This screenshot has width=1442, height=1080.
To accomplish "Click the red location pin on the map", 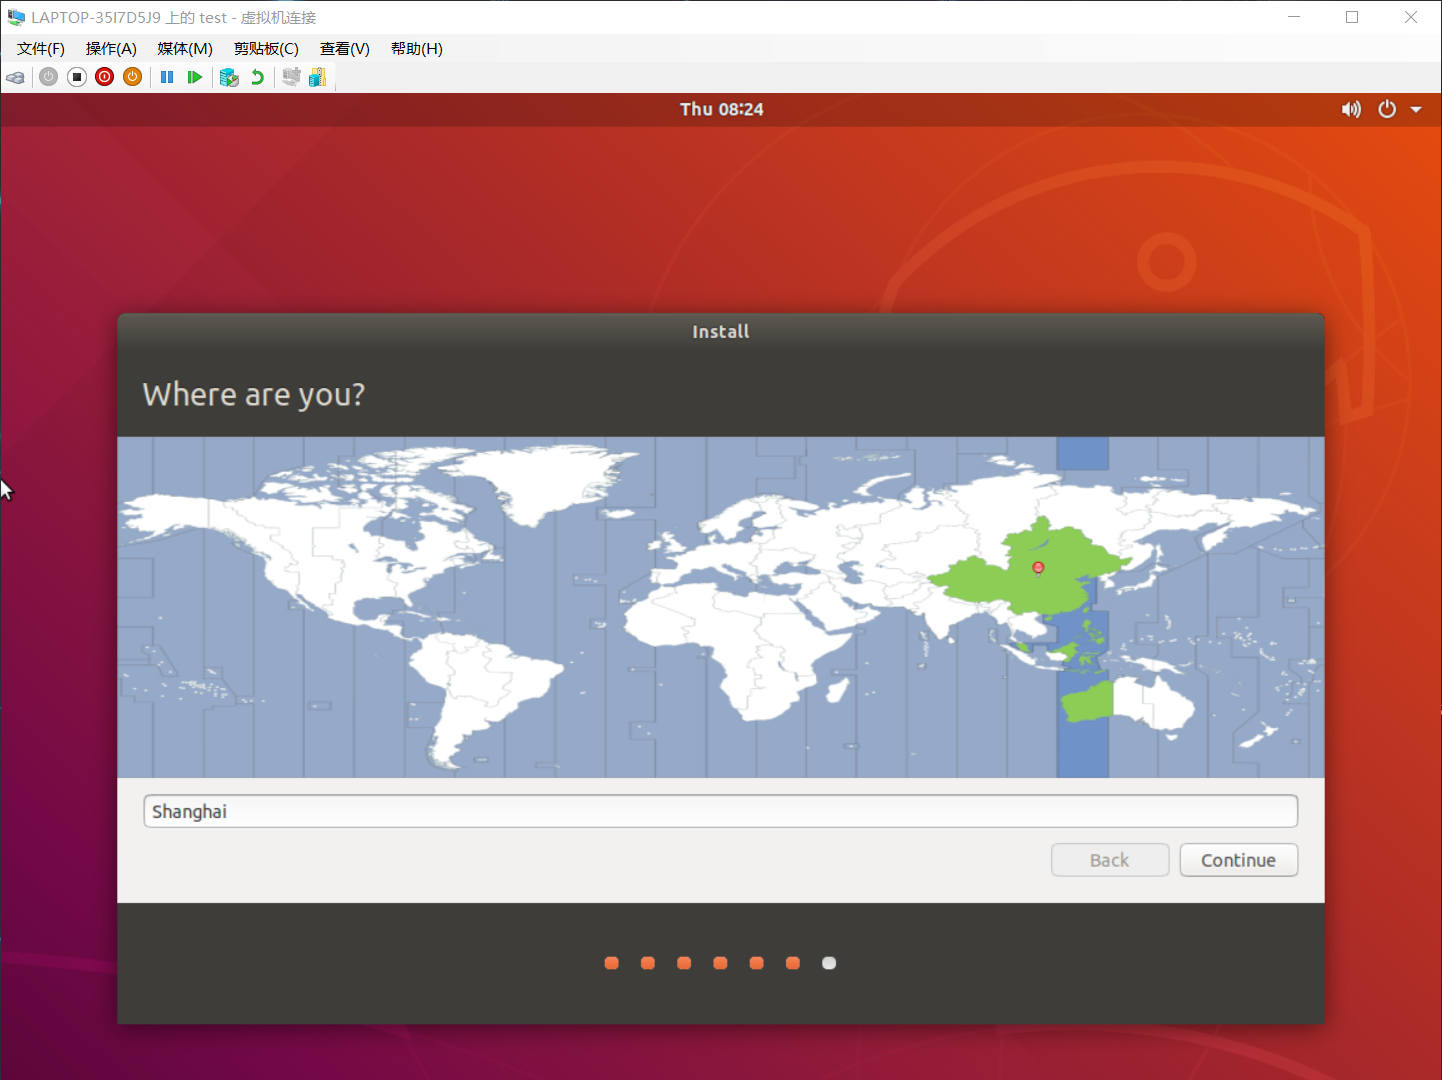I will (1038, 568).
